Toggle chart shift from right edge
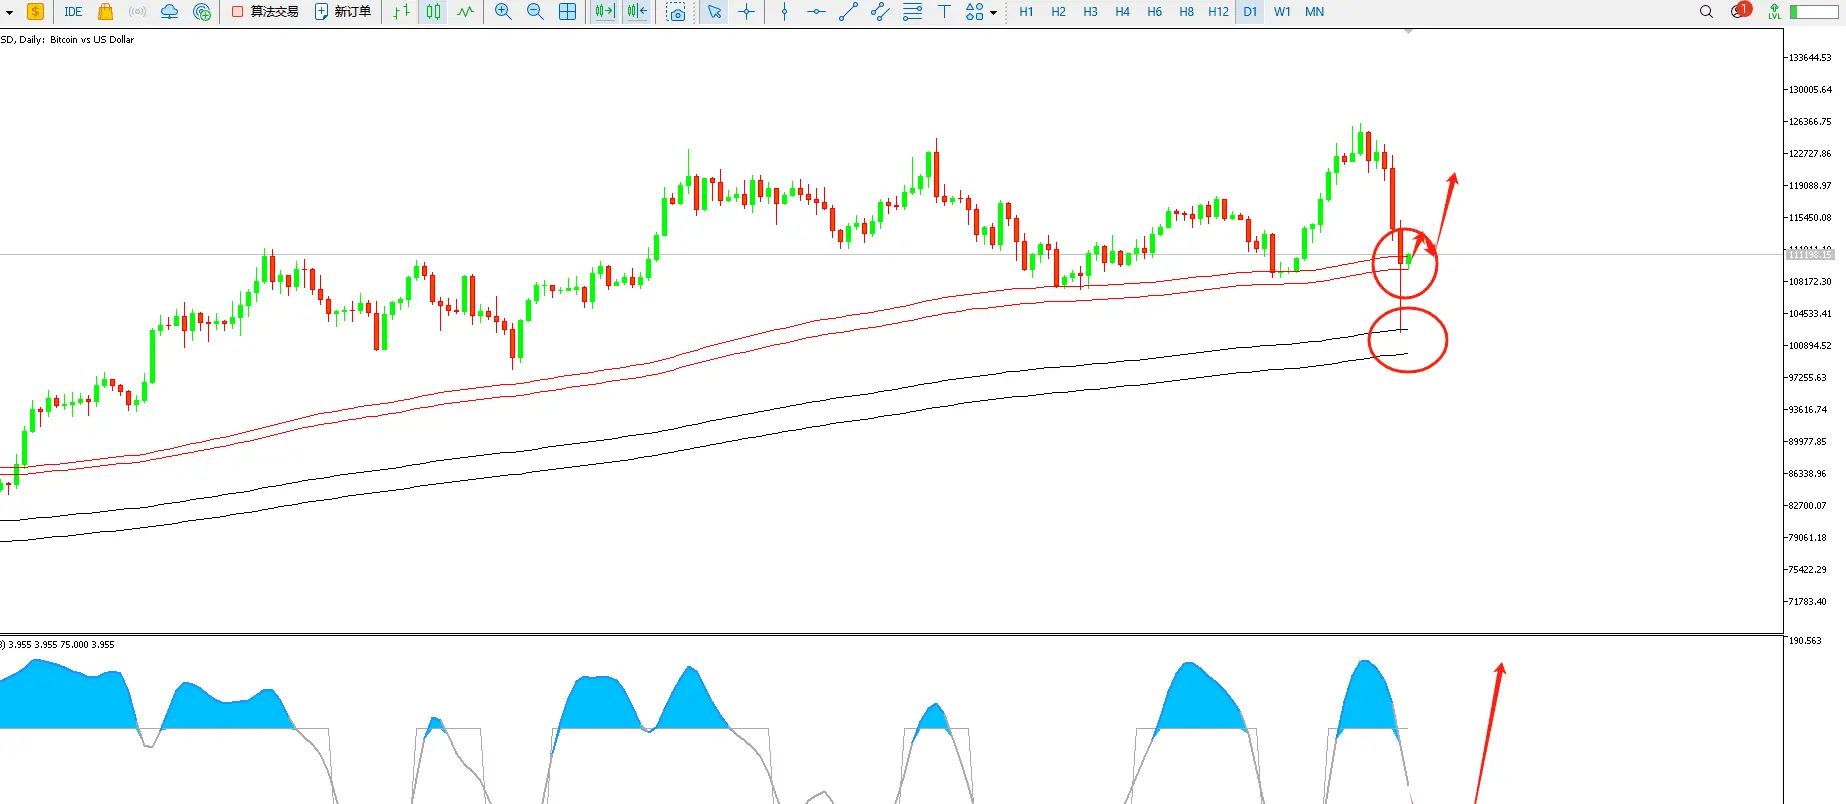This screenshot has height=804, width=1846. tap(637, 12)
